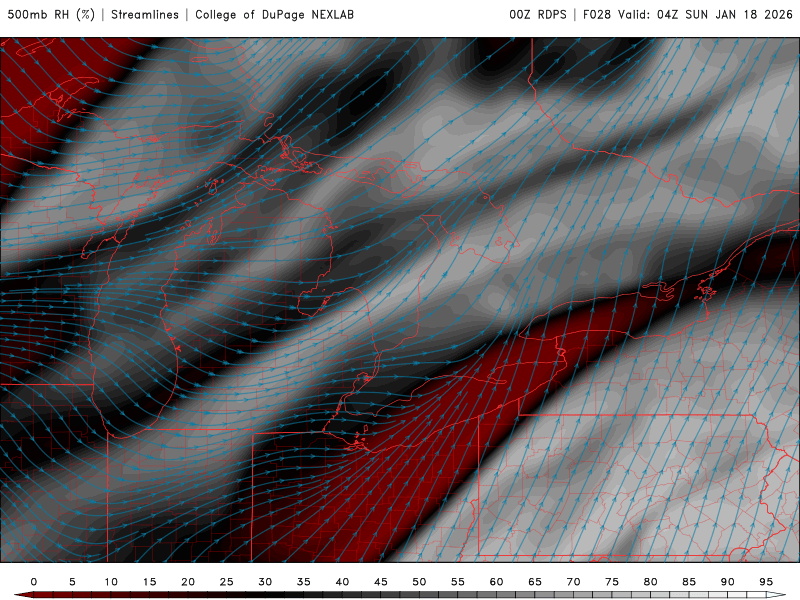Click "College of DuPage NEXLAB" text

click(x=274, y=15)
